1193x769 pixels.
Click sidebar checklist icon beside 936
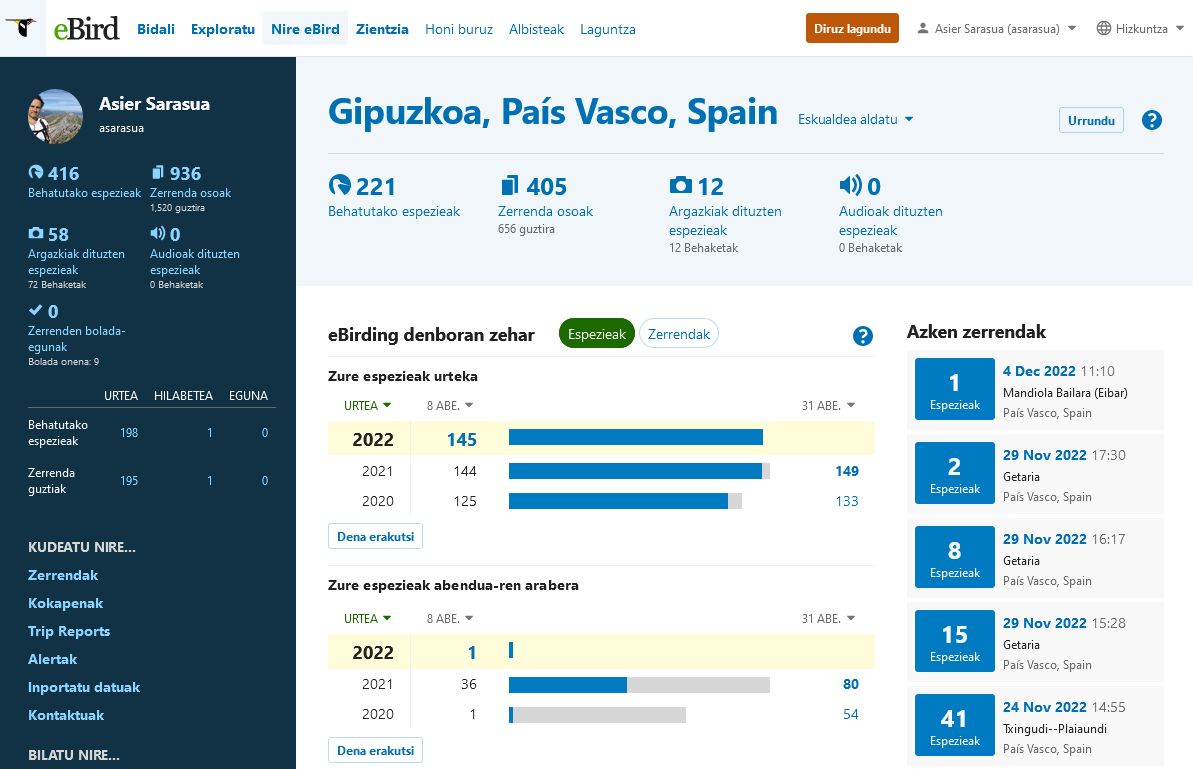pos(157,172)
